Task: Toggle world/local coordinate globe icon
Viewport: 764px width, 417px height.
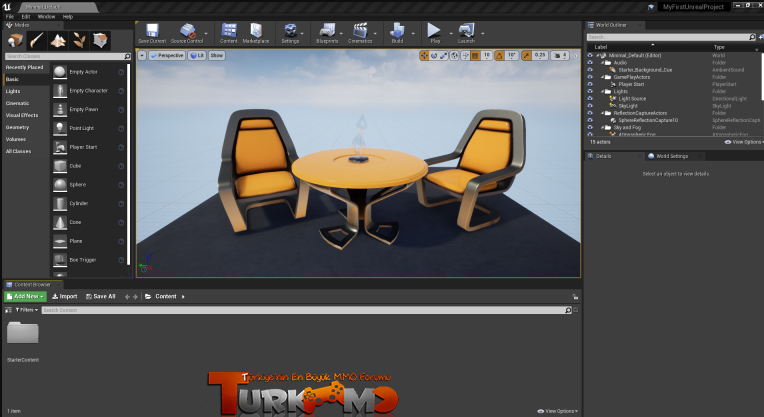Action: point(454,56)
